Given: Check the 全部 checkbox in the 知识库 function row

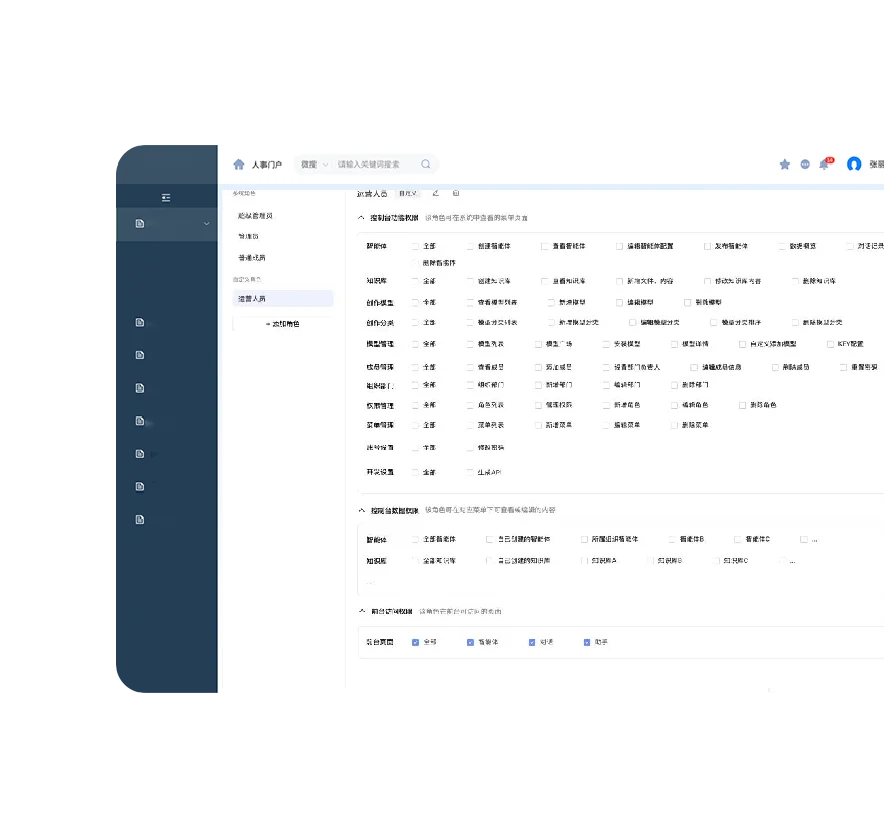Looking at the screenshot, I should pos(416,281).
